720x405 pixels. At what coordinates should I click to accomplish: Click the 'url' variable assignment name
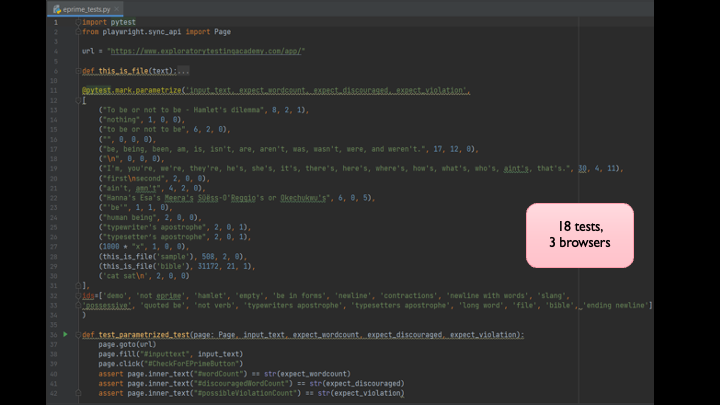pos(88,51)
